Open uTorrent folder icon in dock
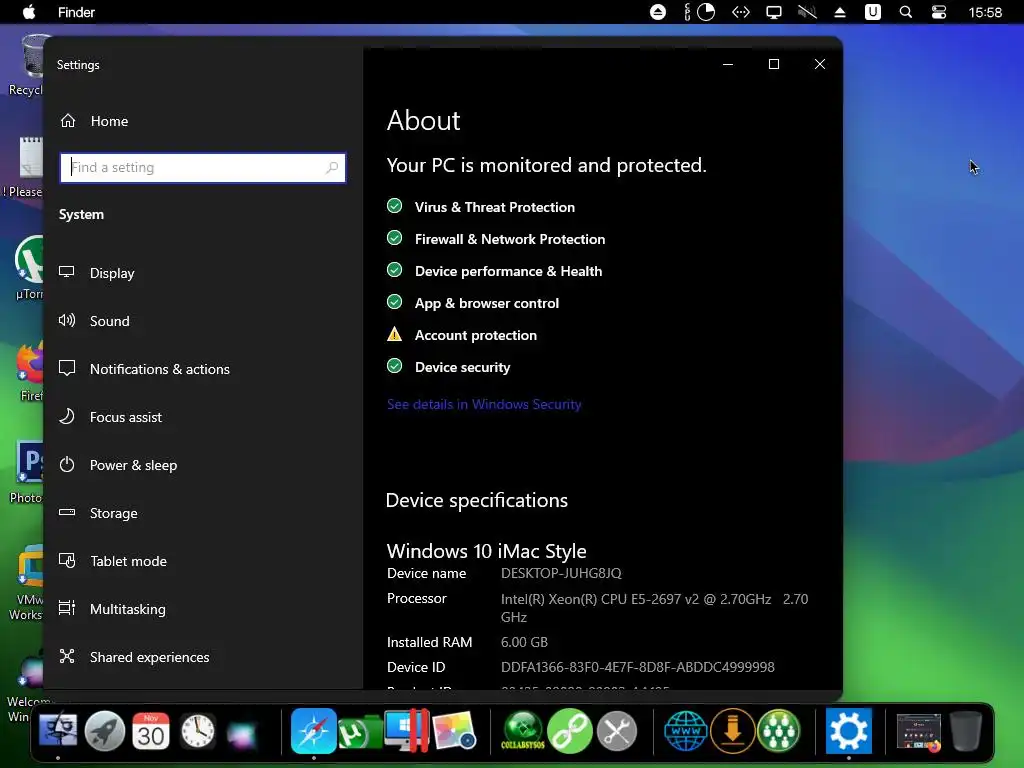This screenshot has width=1024, height=768. 360,732
